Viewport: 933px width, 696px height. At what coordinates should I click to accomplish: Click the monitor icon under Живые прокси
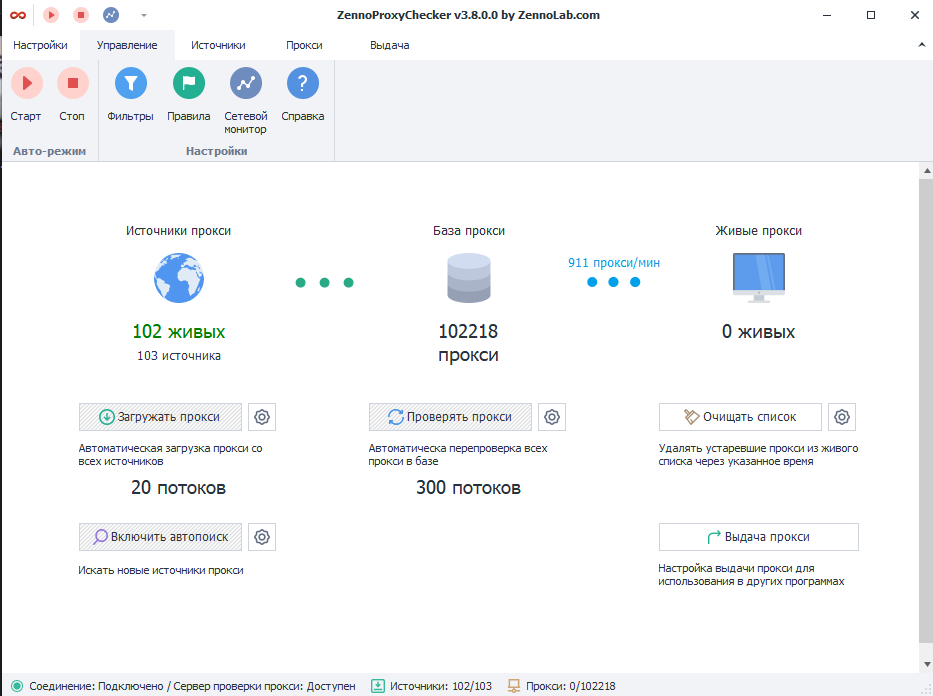pyautogui.click(x=759, y=278)
